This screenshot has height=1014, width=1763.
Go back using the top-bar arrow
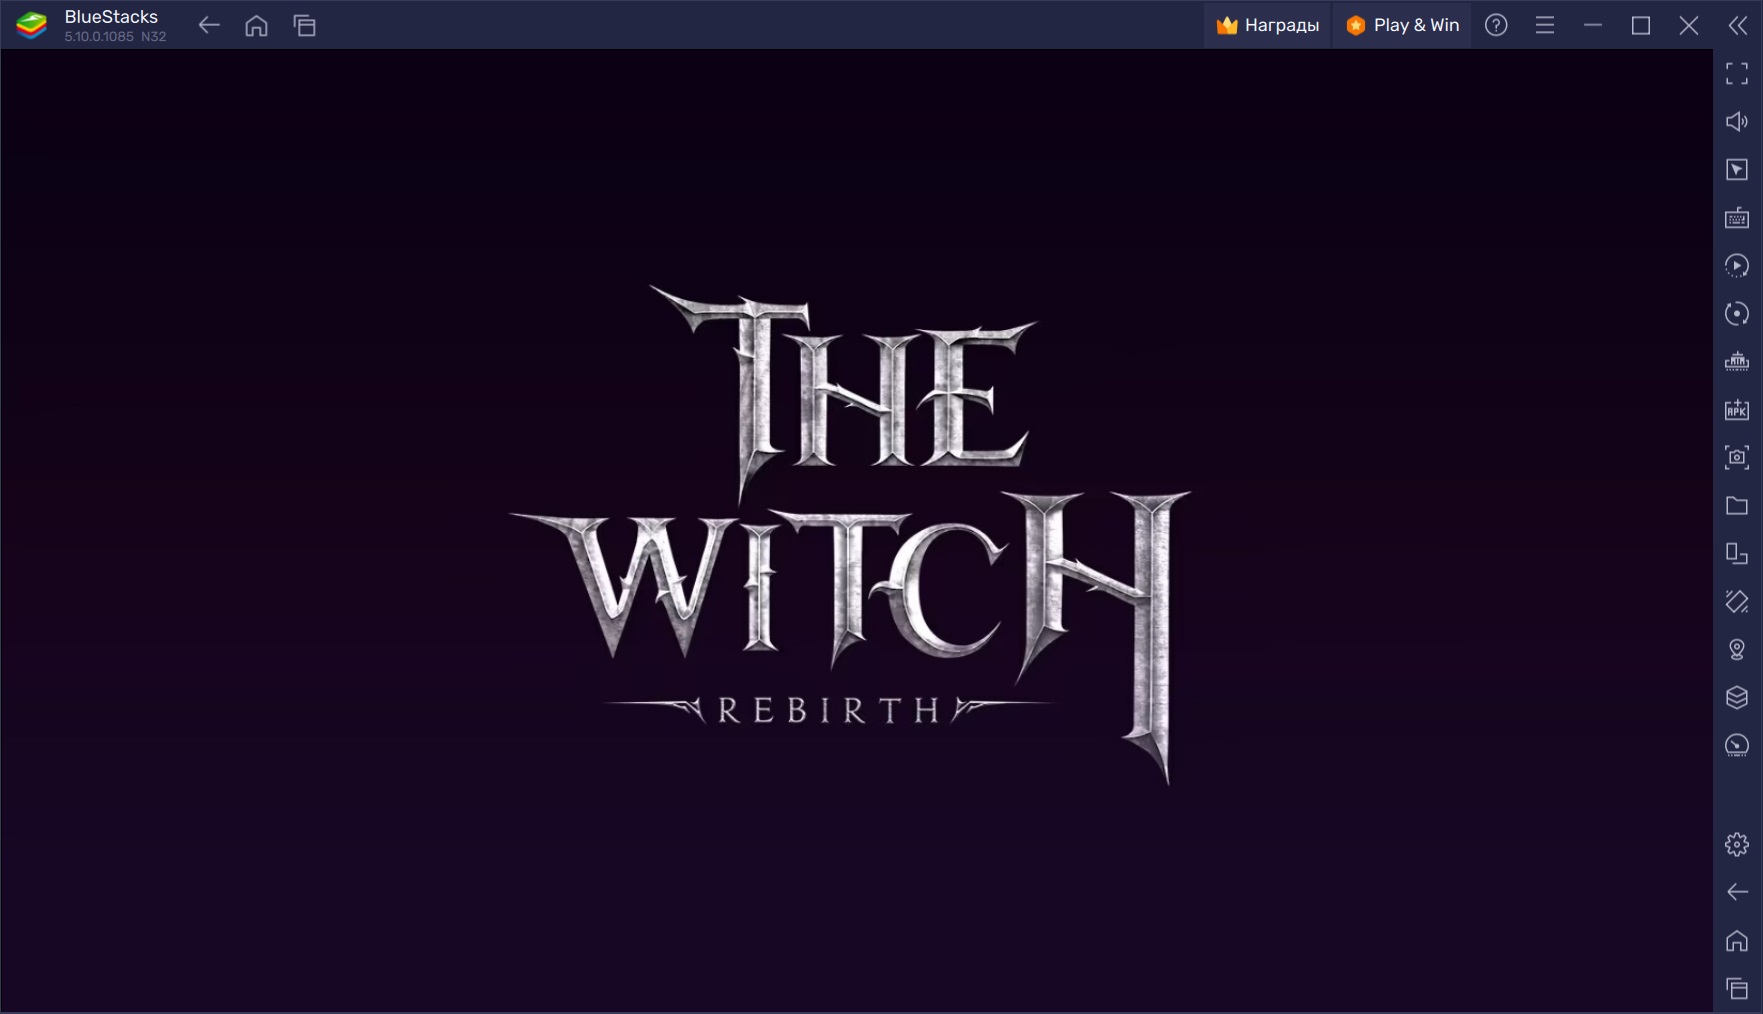[x=208, y=25]
